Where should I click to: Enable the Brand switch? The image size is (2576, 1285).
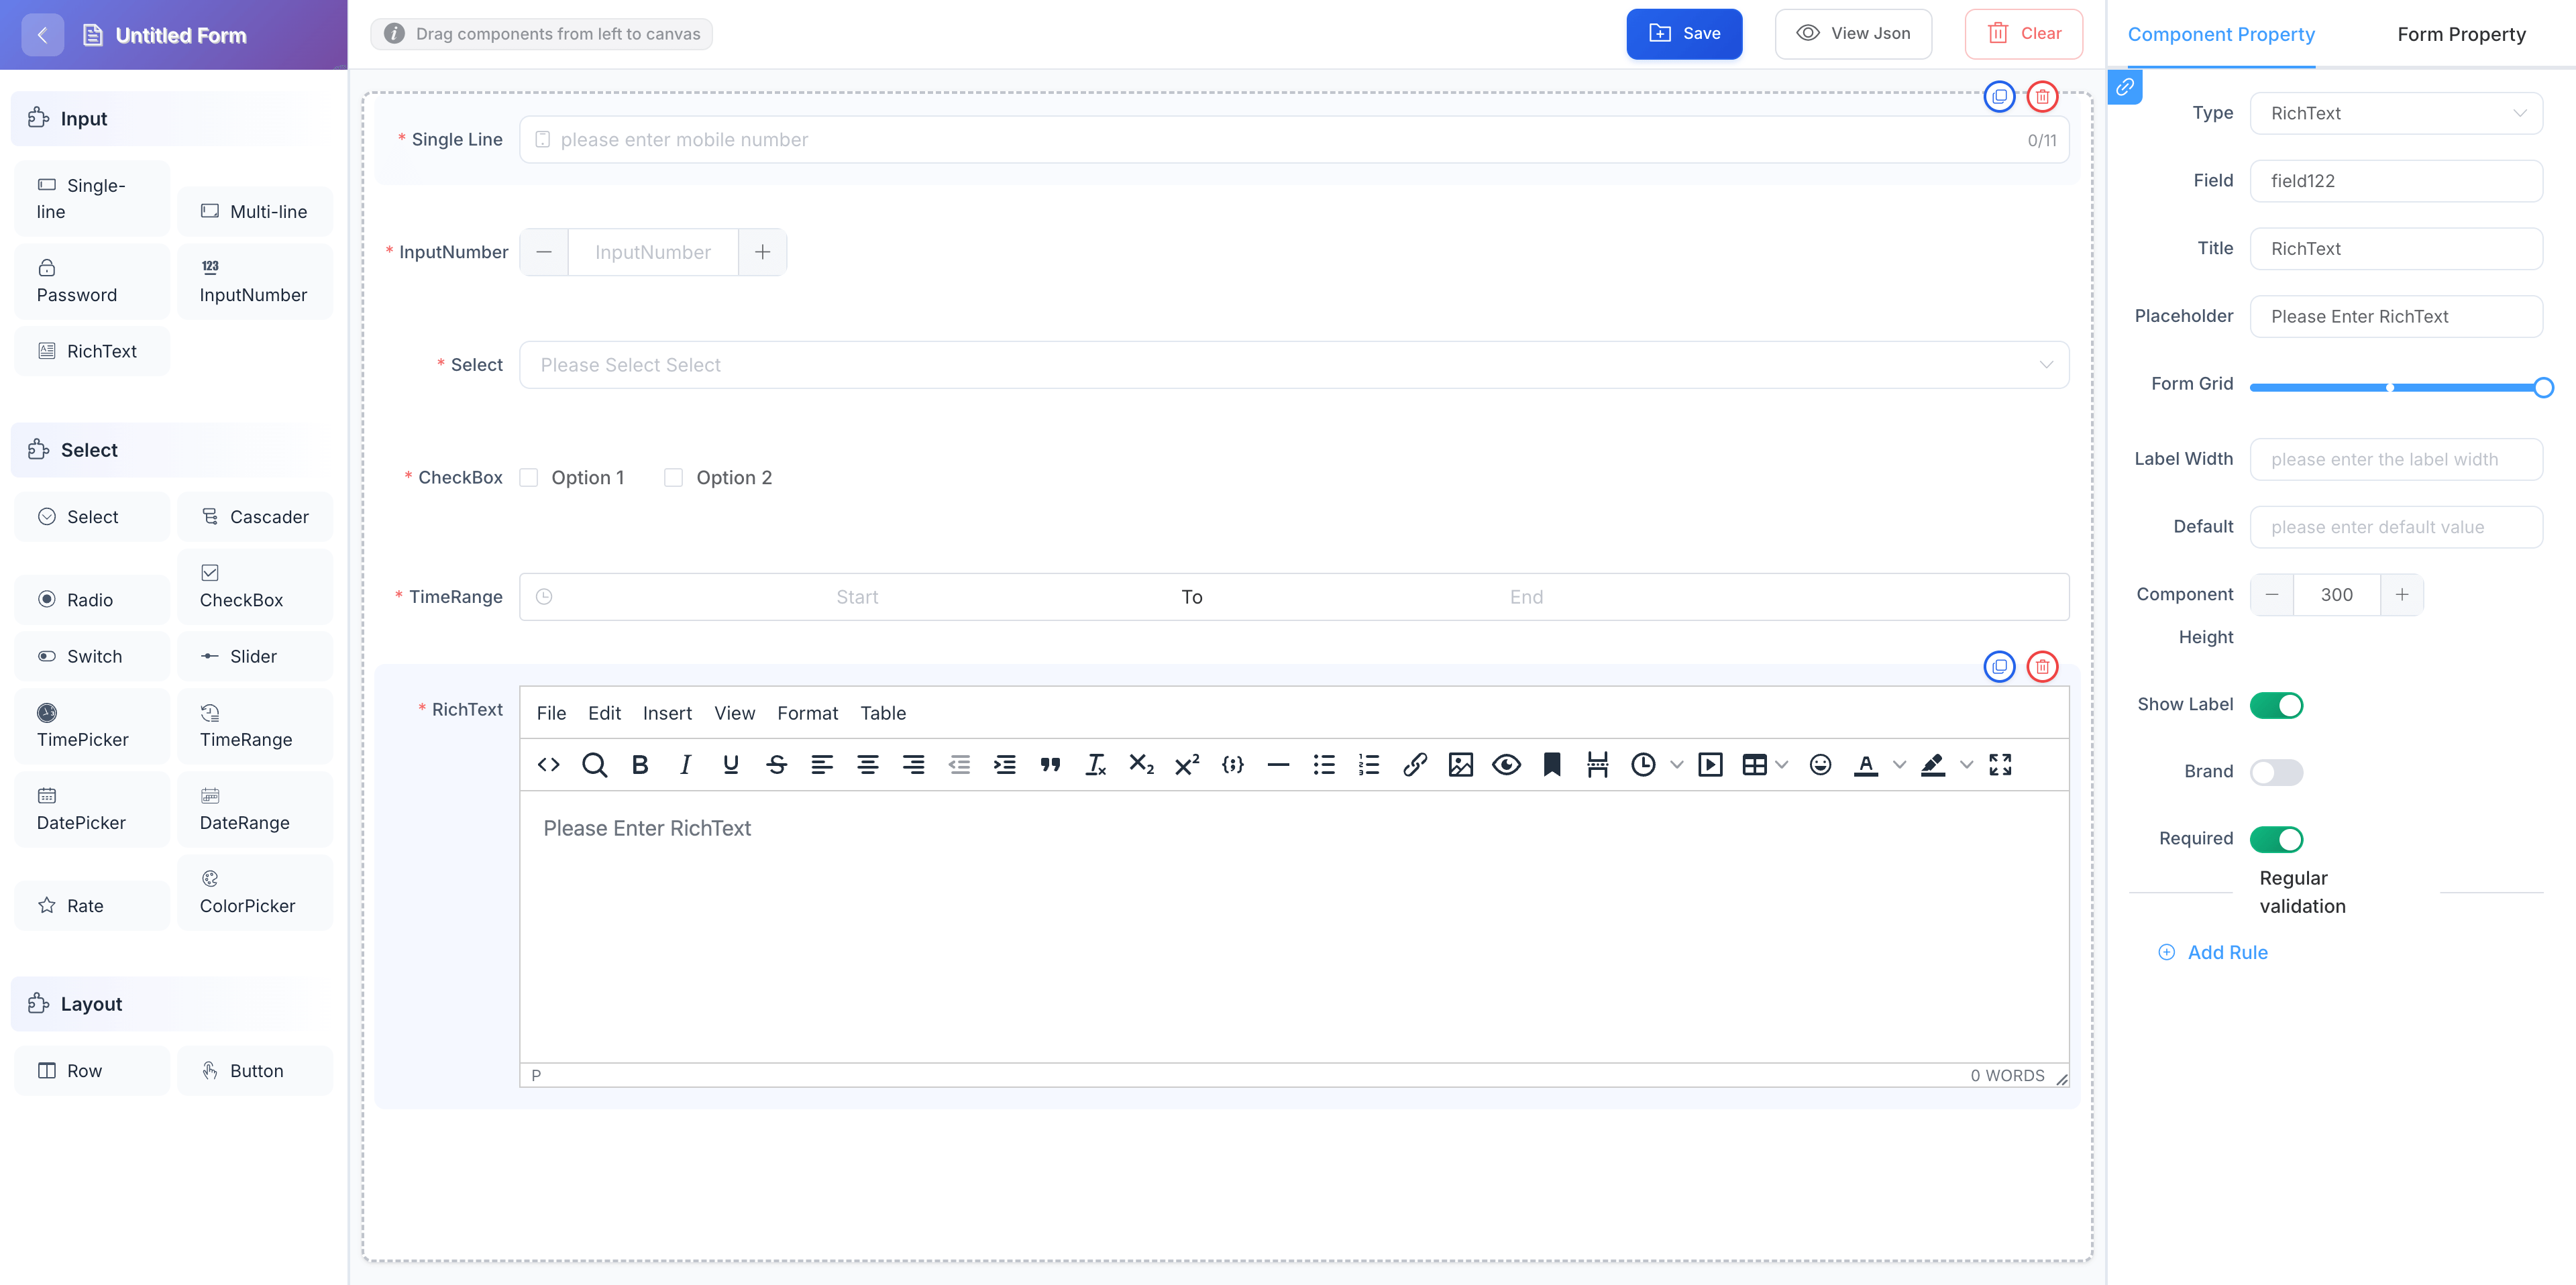(x=2276, y=772)
